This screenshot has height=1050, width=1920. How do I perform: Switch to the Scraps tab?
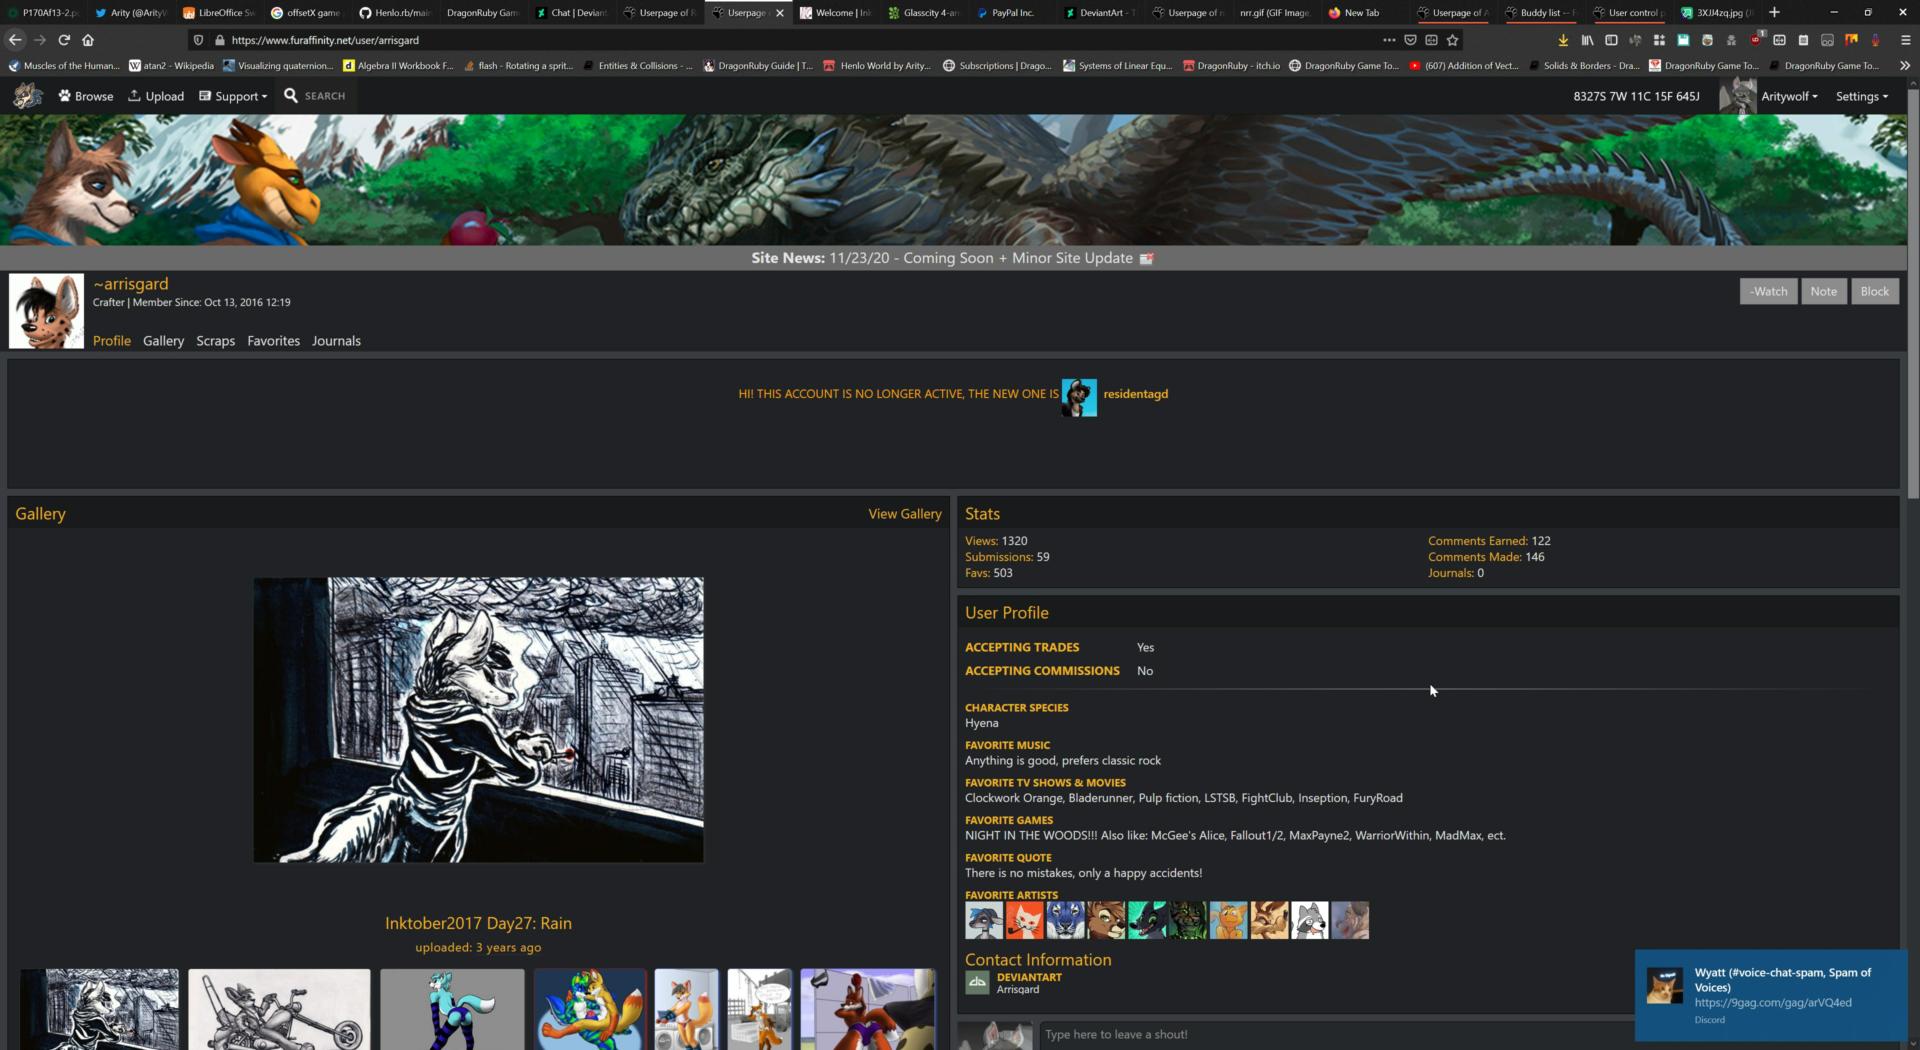coord(215,341)
